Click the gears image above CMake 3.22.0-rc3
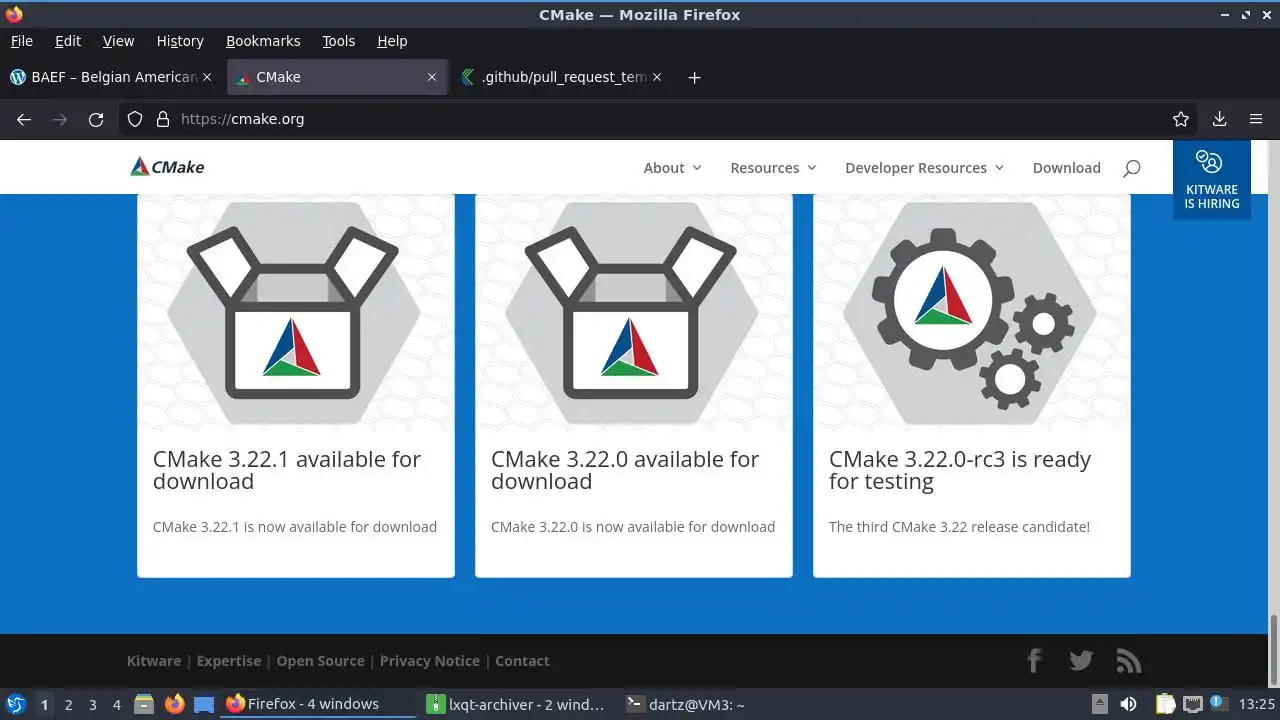1280x720 pixels. coord(970,312)
